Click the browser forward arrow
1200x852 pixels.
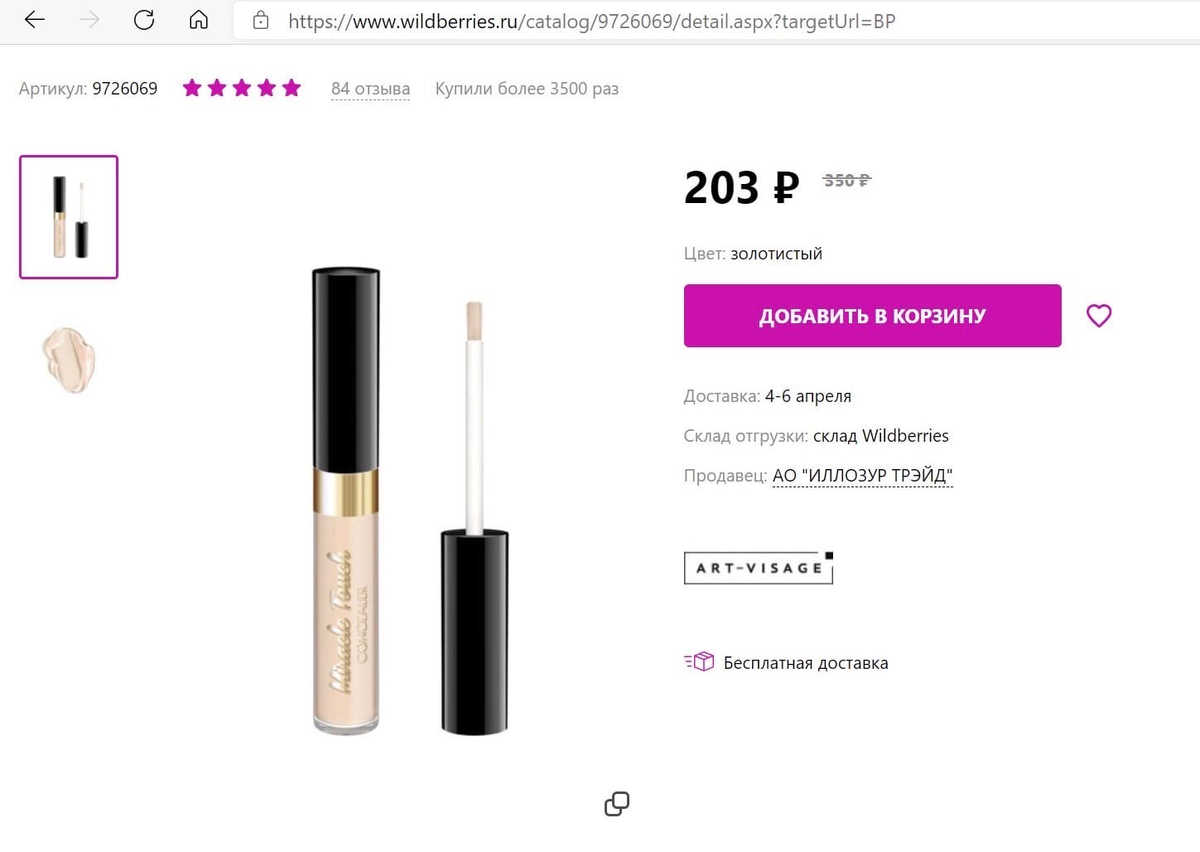[x=89, y=20]
